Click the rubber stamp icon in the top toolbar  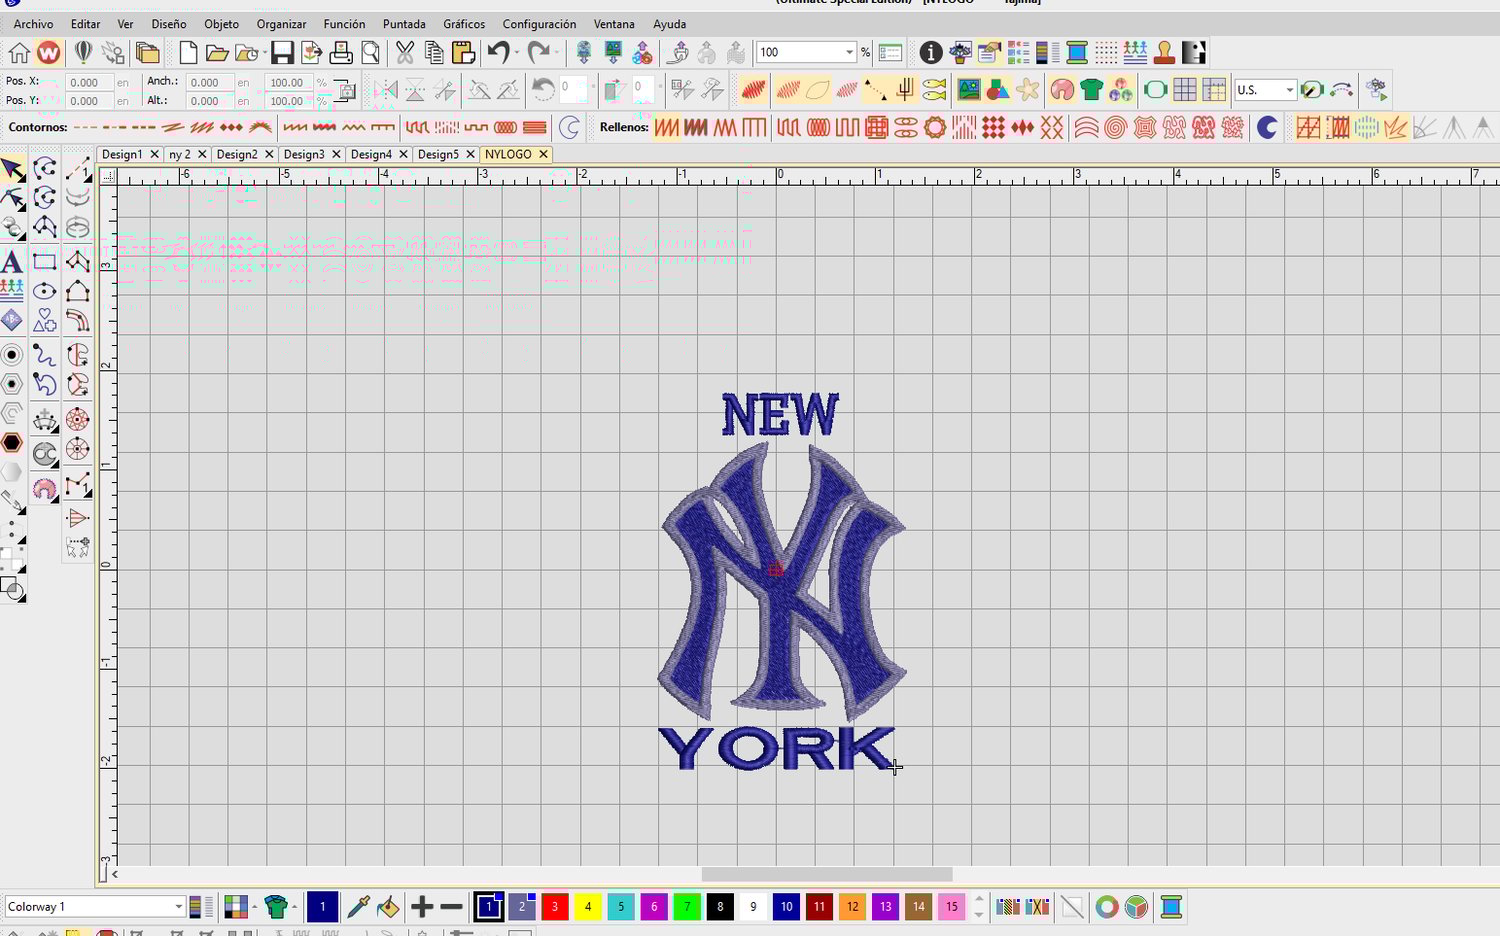1165,53
